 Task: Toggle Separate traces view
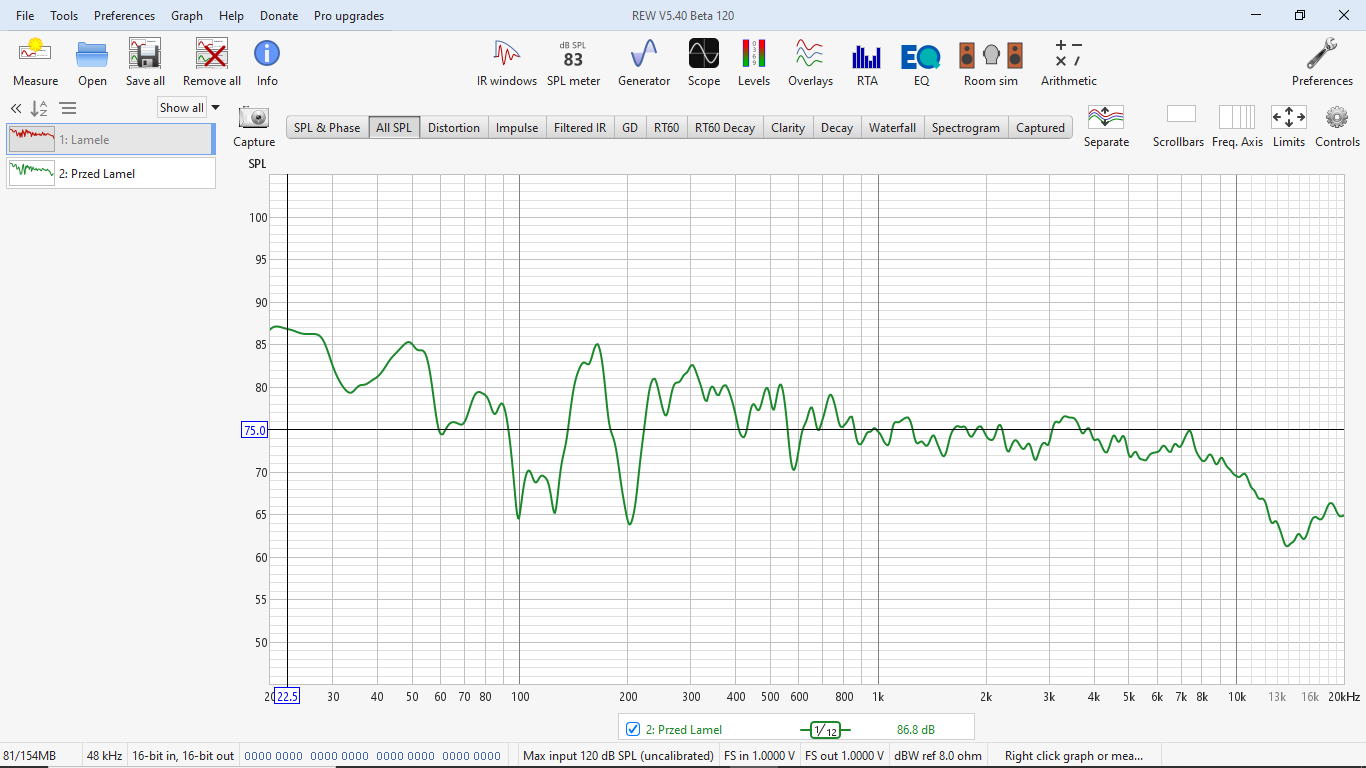(1106, 116)
